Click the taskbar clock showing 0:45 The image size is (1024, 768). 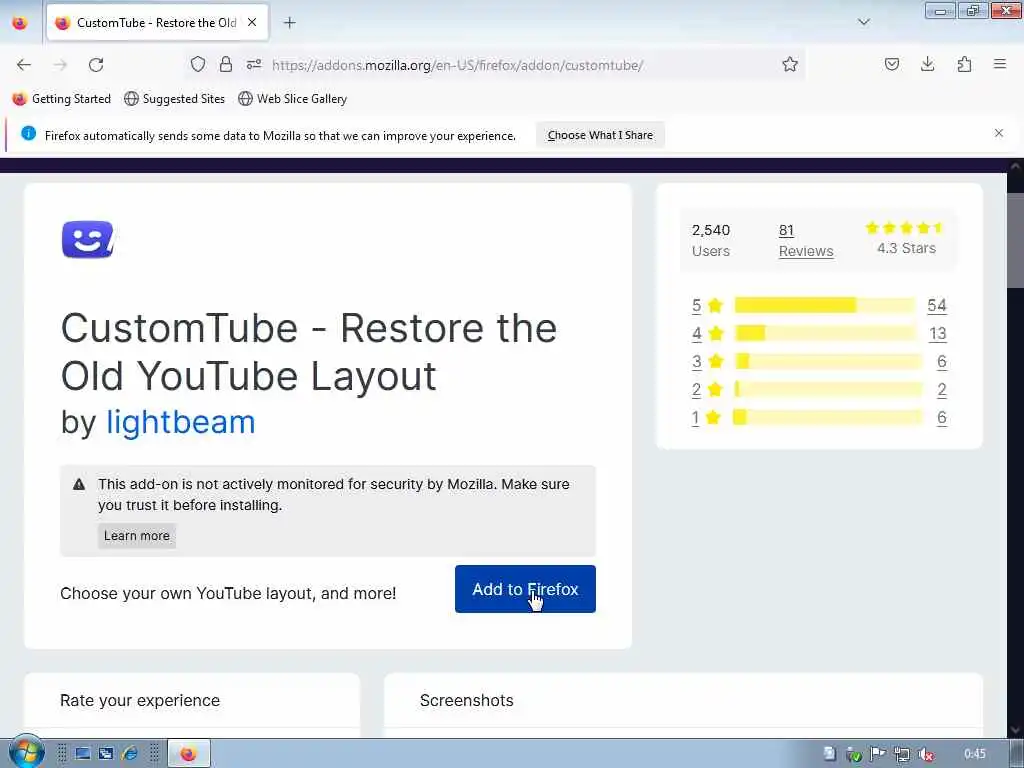tap(974, 754)
